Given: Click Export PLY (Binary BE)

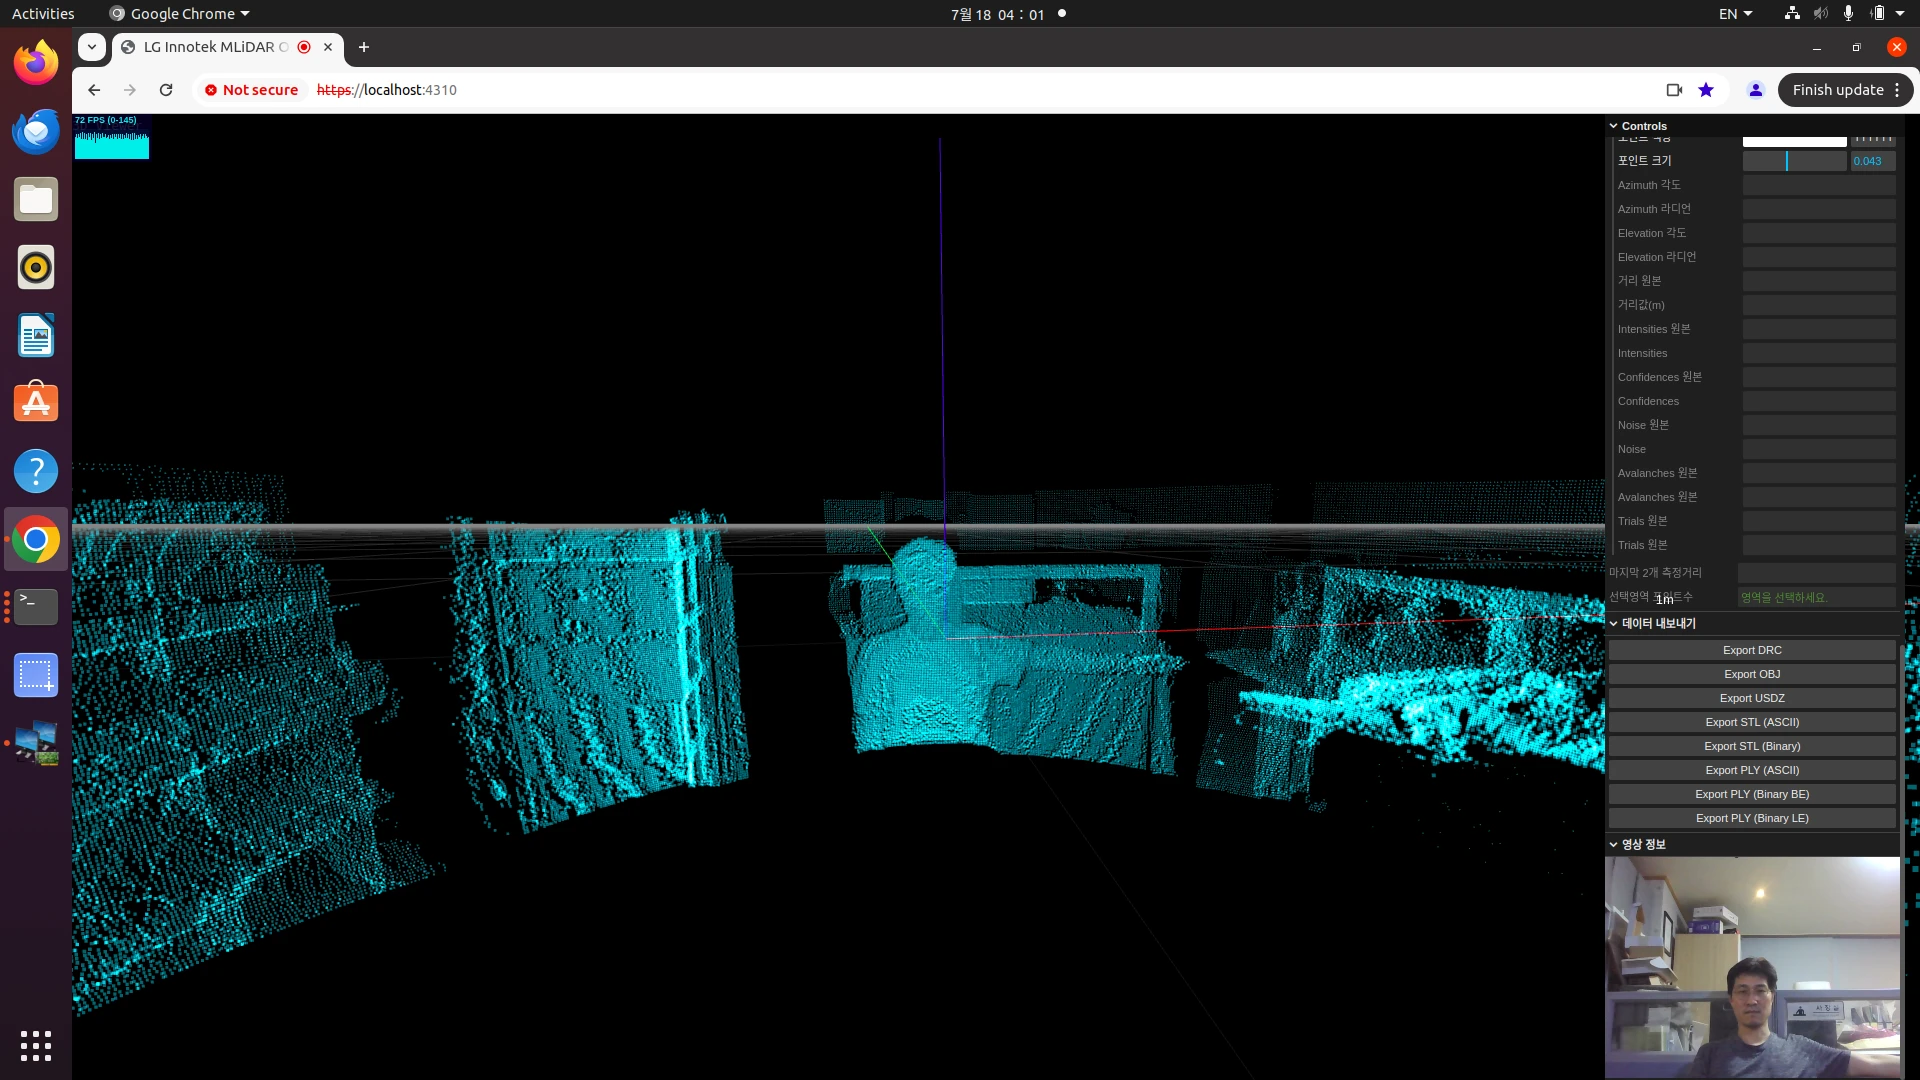Looking at the screenshot, I should coord(1751,794).
